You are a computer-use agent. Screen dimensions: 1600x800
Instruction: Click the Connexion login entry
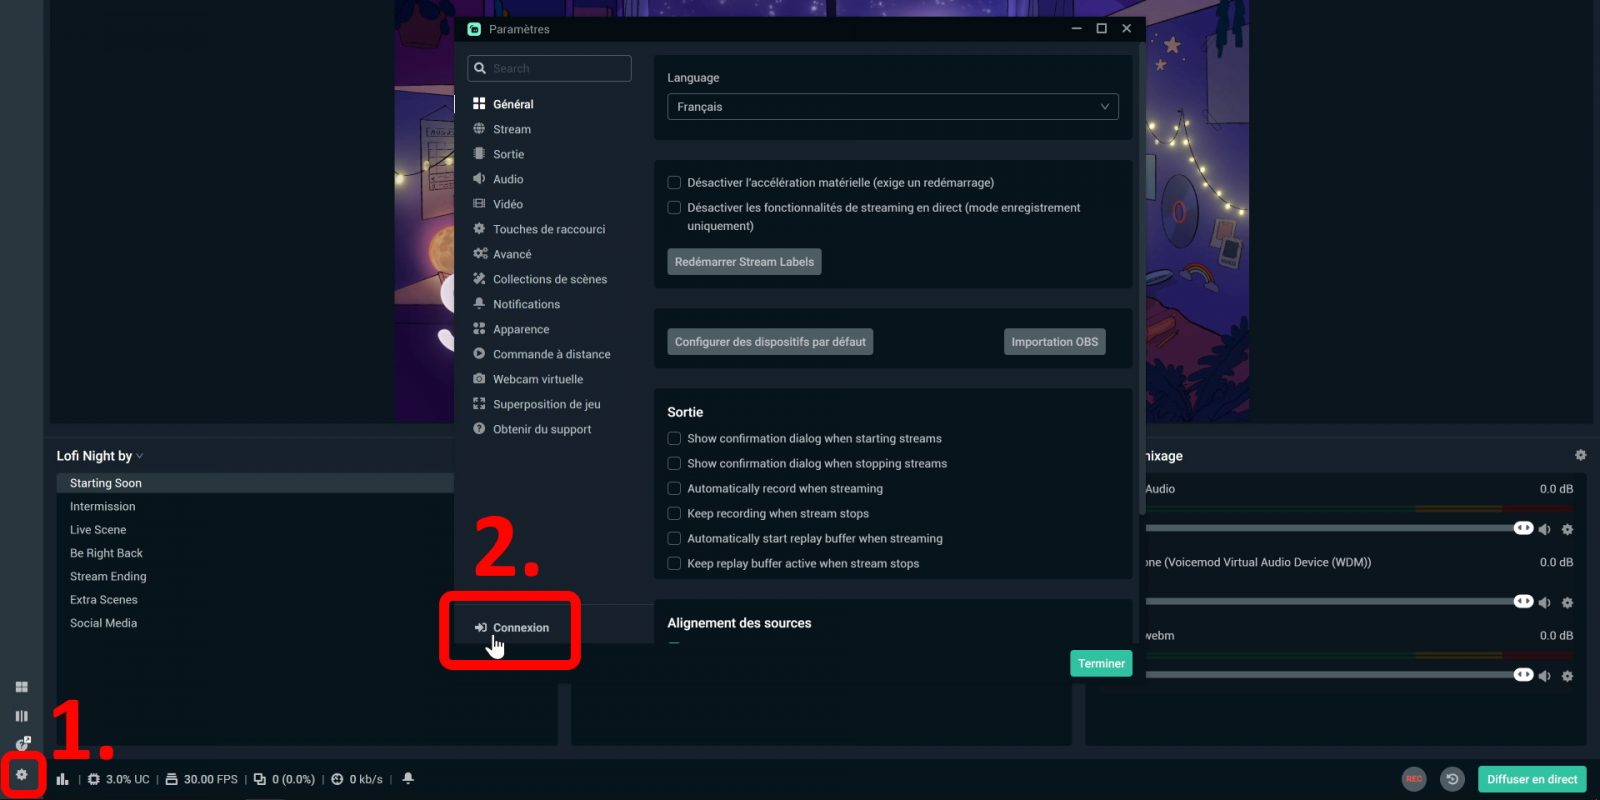pyautogui.click(x=512, y=628)
